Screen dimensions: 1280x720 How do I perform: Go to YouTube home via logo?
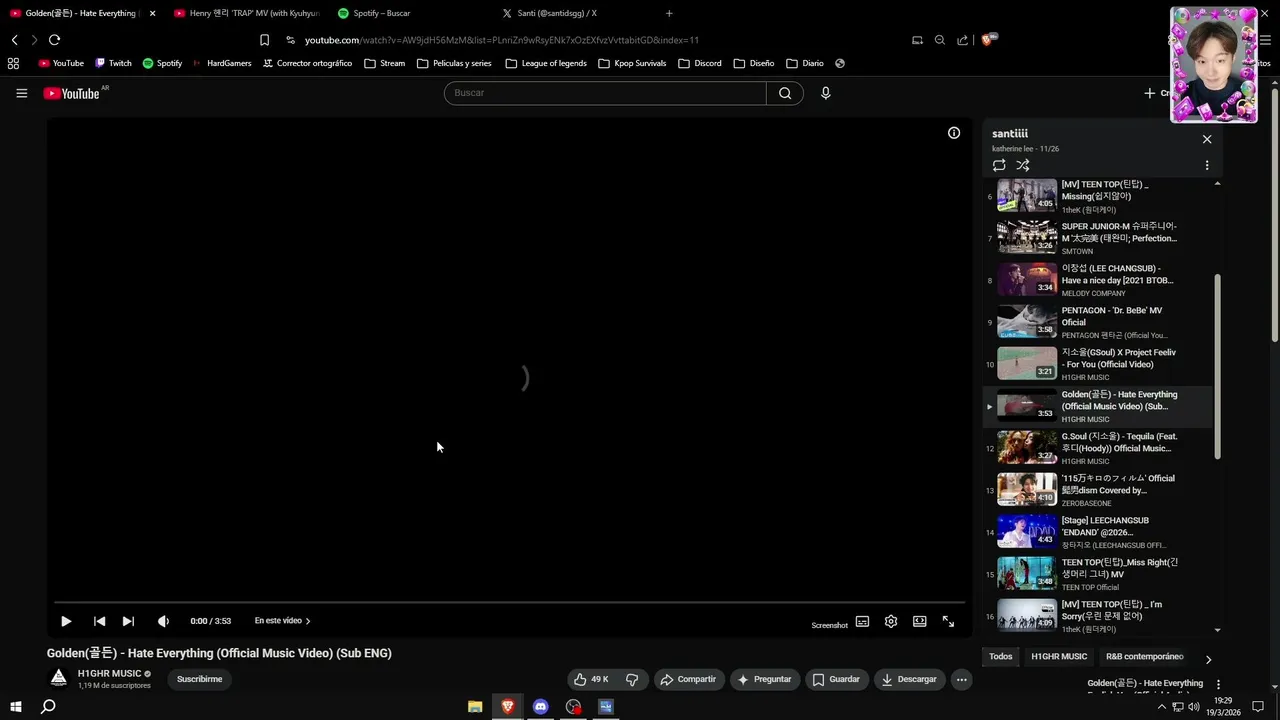pos(72,93)
